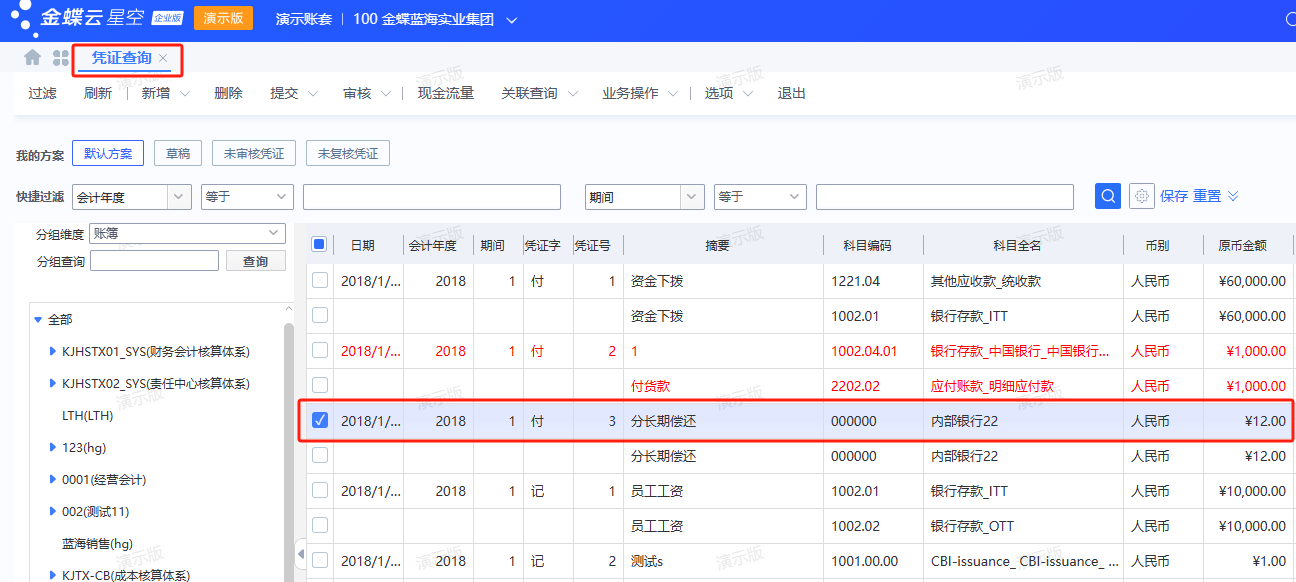Check the 员工工资 voucher row checkbox
This screenshot has width=1296, height=582.
click(320, 490)
